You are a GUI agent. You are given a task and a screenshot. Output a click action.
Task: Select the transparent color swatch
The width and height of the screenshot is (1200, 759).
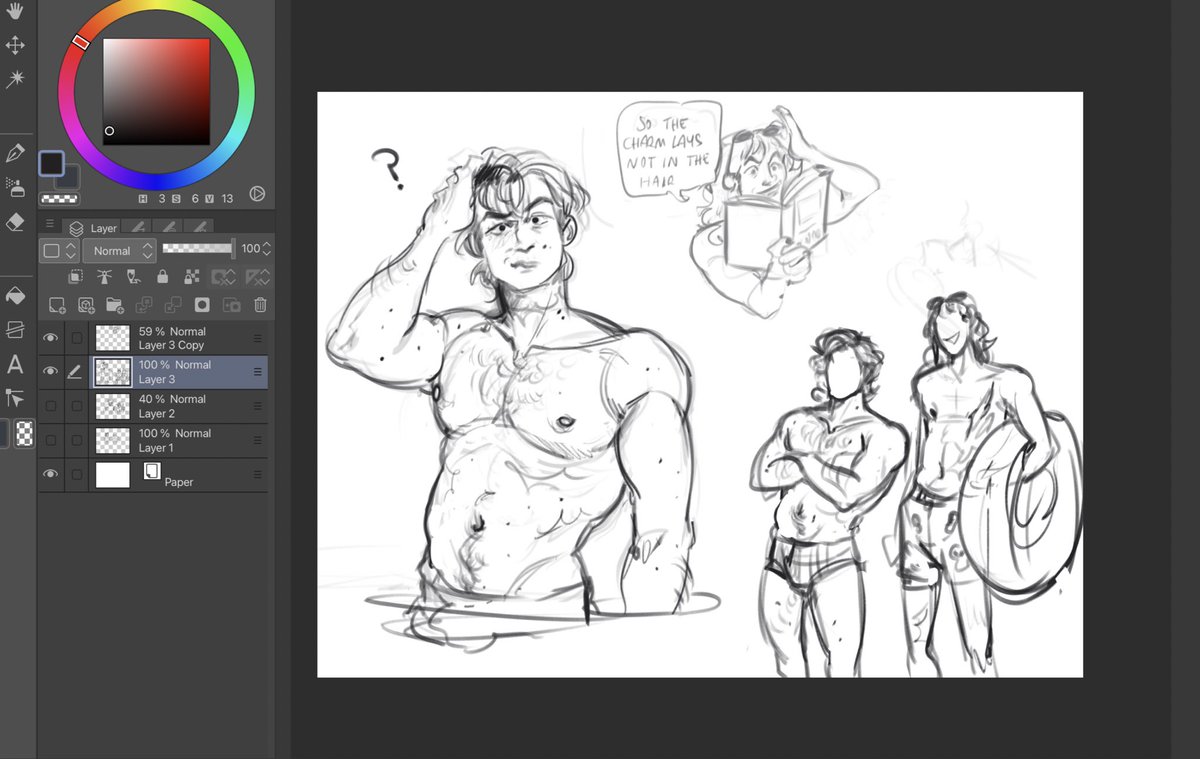(60, 199)
